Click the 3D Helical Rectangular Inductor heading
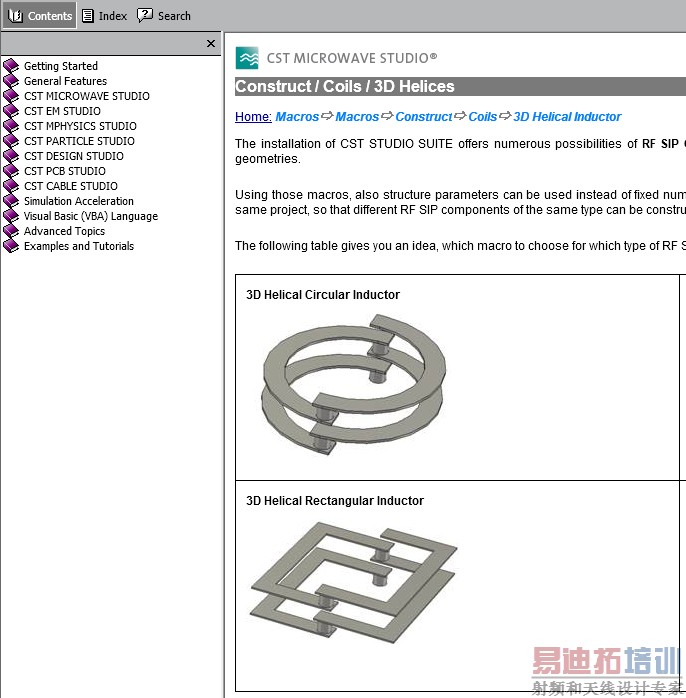The image size is (686, 698). [335, 501]
